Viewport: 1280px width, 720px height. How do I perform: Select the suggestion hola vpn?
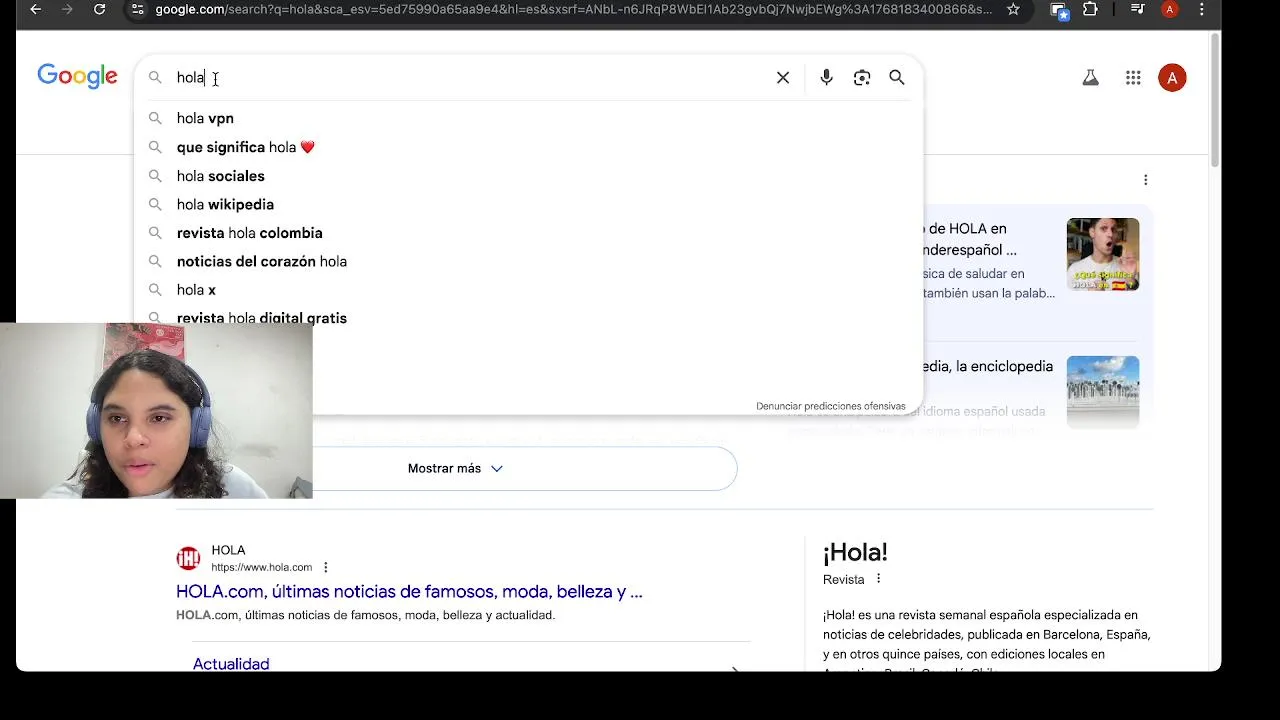[x=528, y=118]
